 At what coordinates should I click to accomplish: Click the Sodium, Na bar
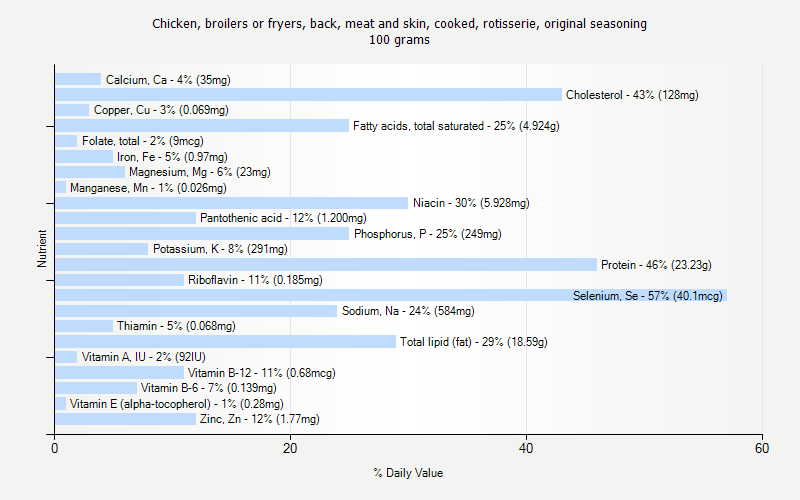tap(196, 311)
